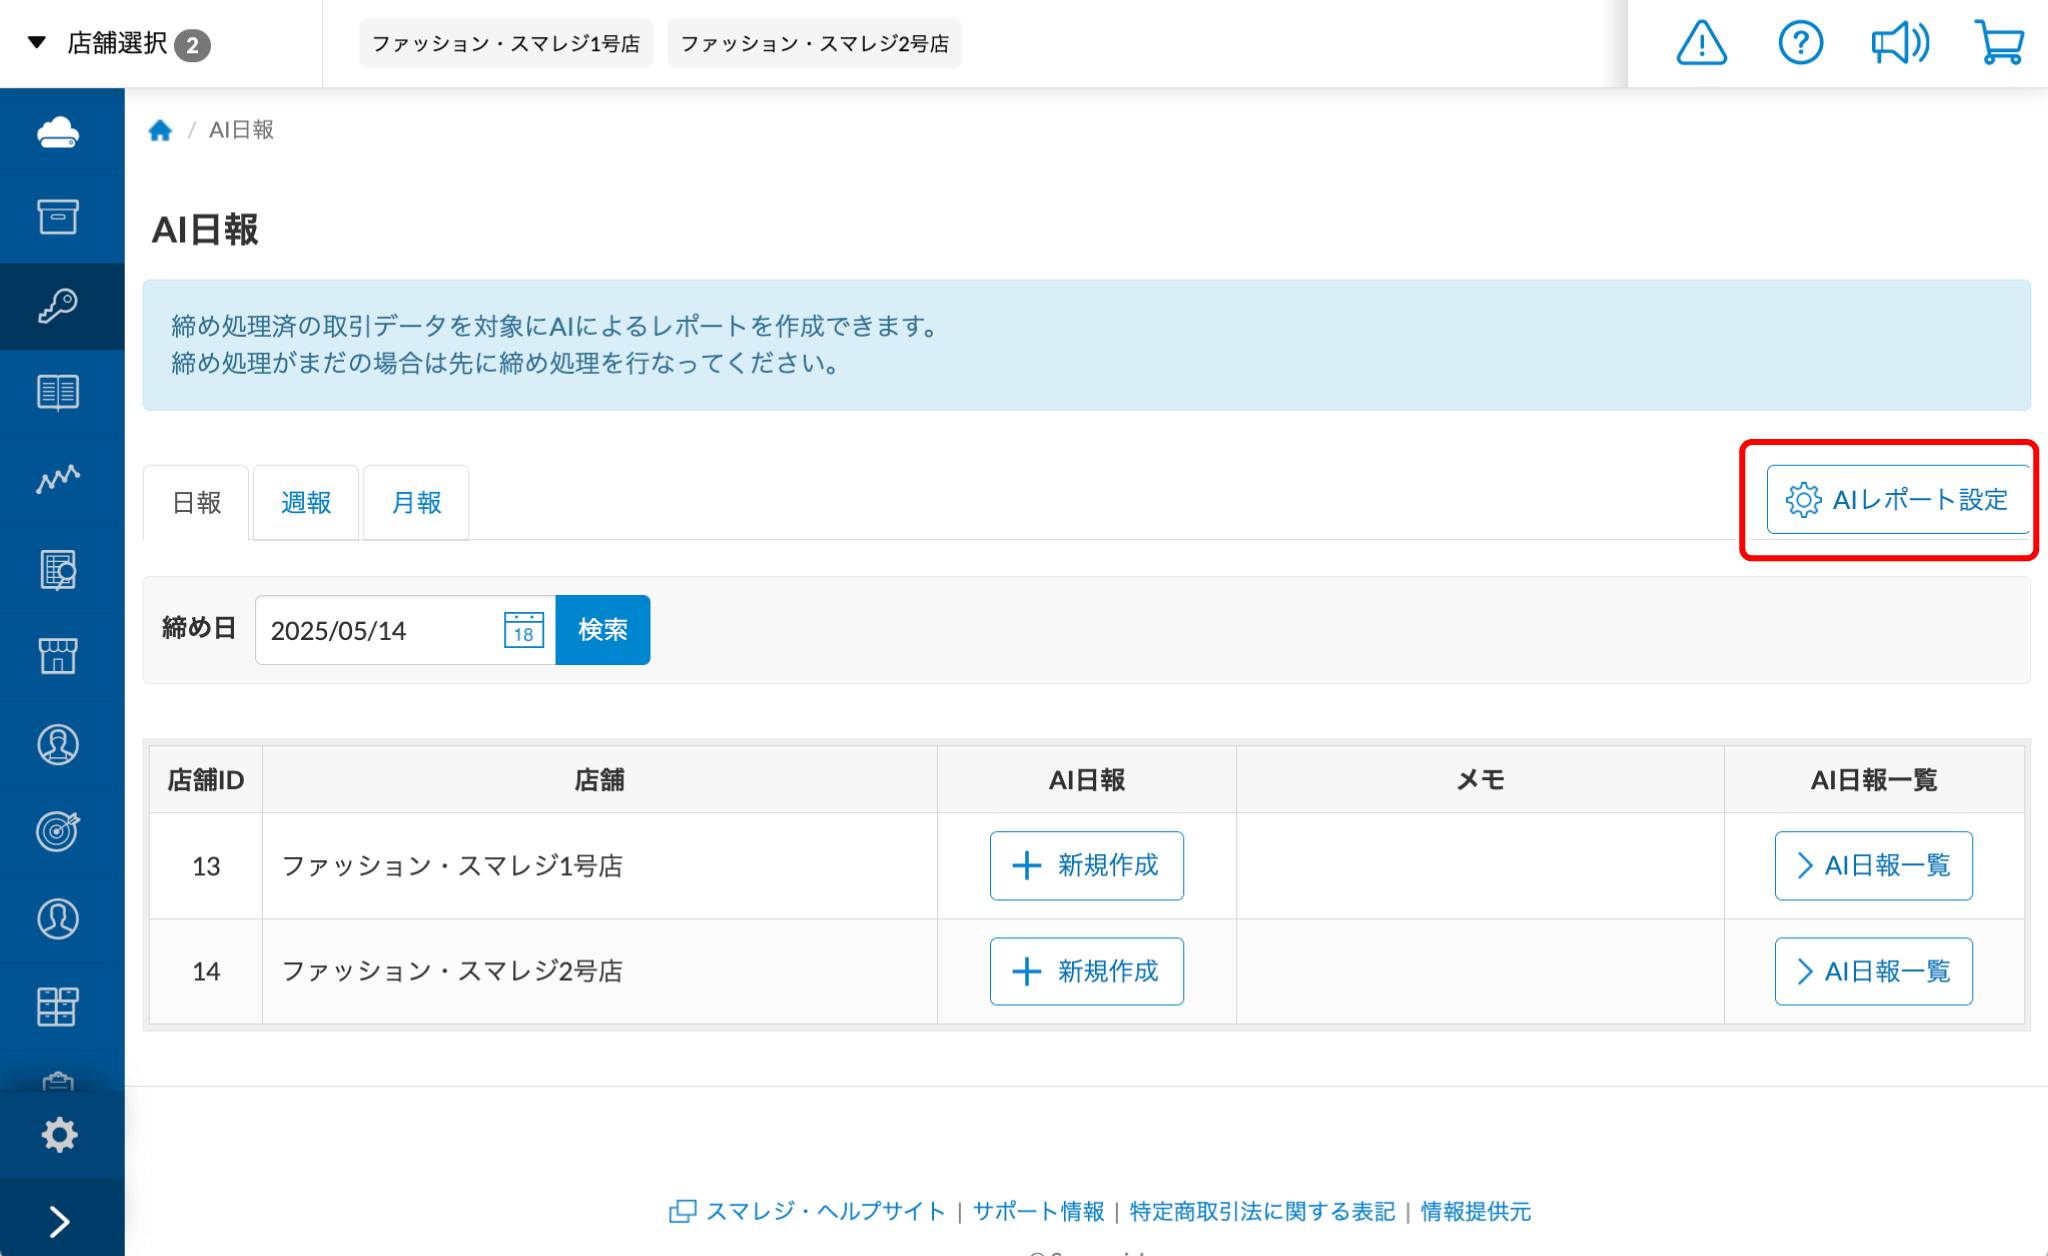Open the target goal sidebar icon

(x=58, y=831)
